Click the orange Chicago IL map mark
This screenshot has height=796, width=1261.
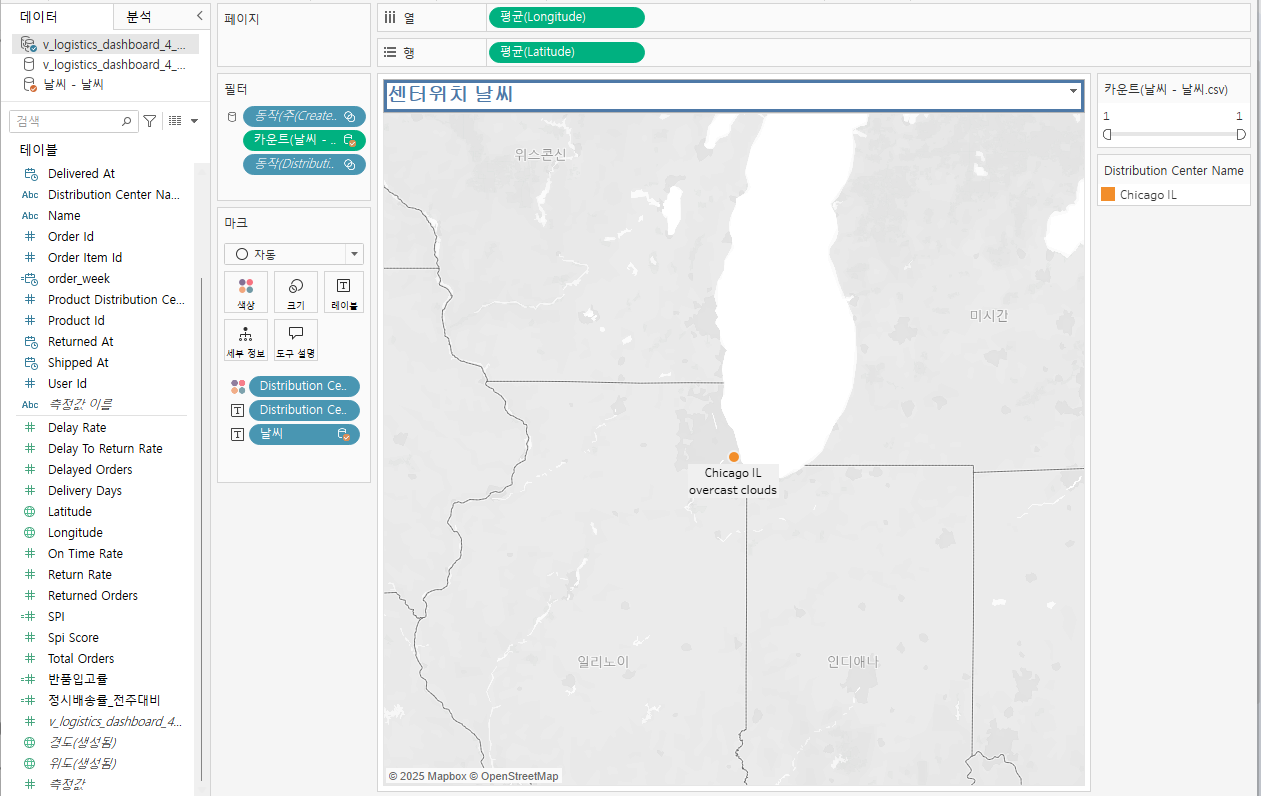pos(734,456)
